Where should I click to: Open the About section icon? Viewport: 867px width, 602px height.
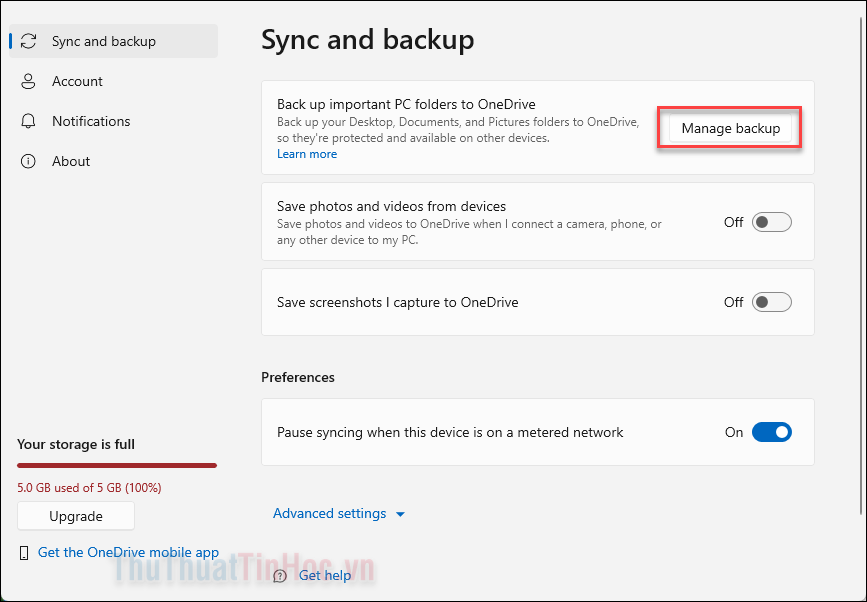[28, 161]
